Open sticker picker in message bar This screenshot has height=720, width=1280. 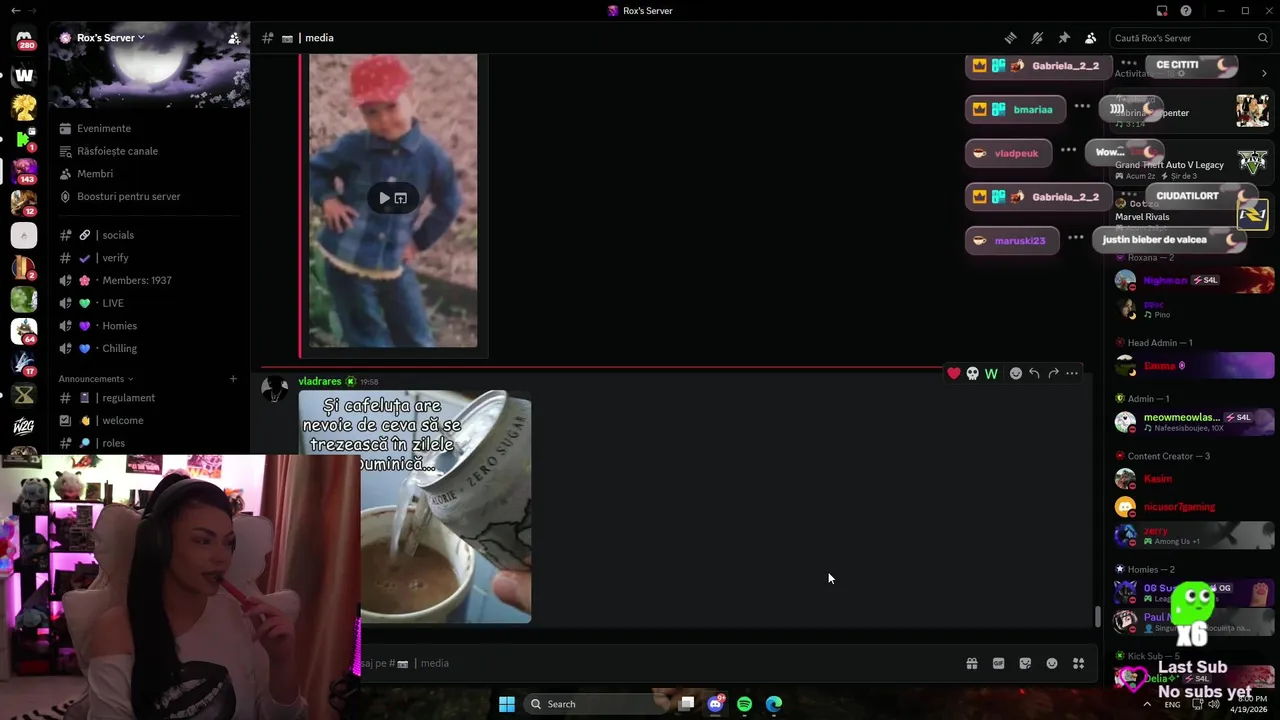coord(1025,663)
